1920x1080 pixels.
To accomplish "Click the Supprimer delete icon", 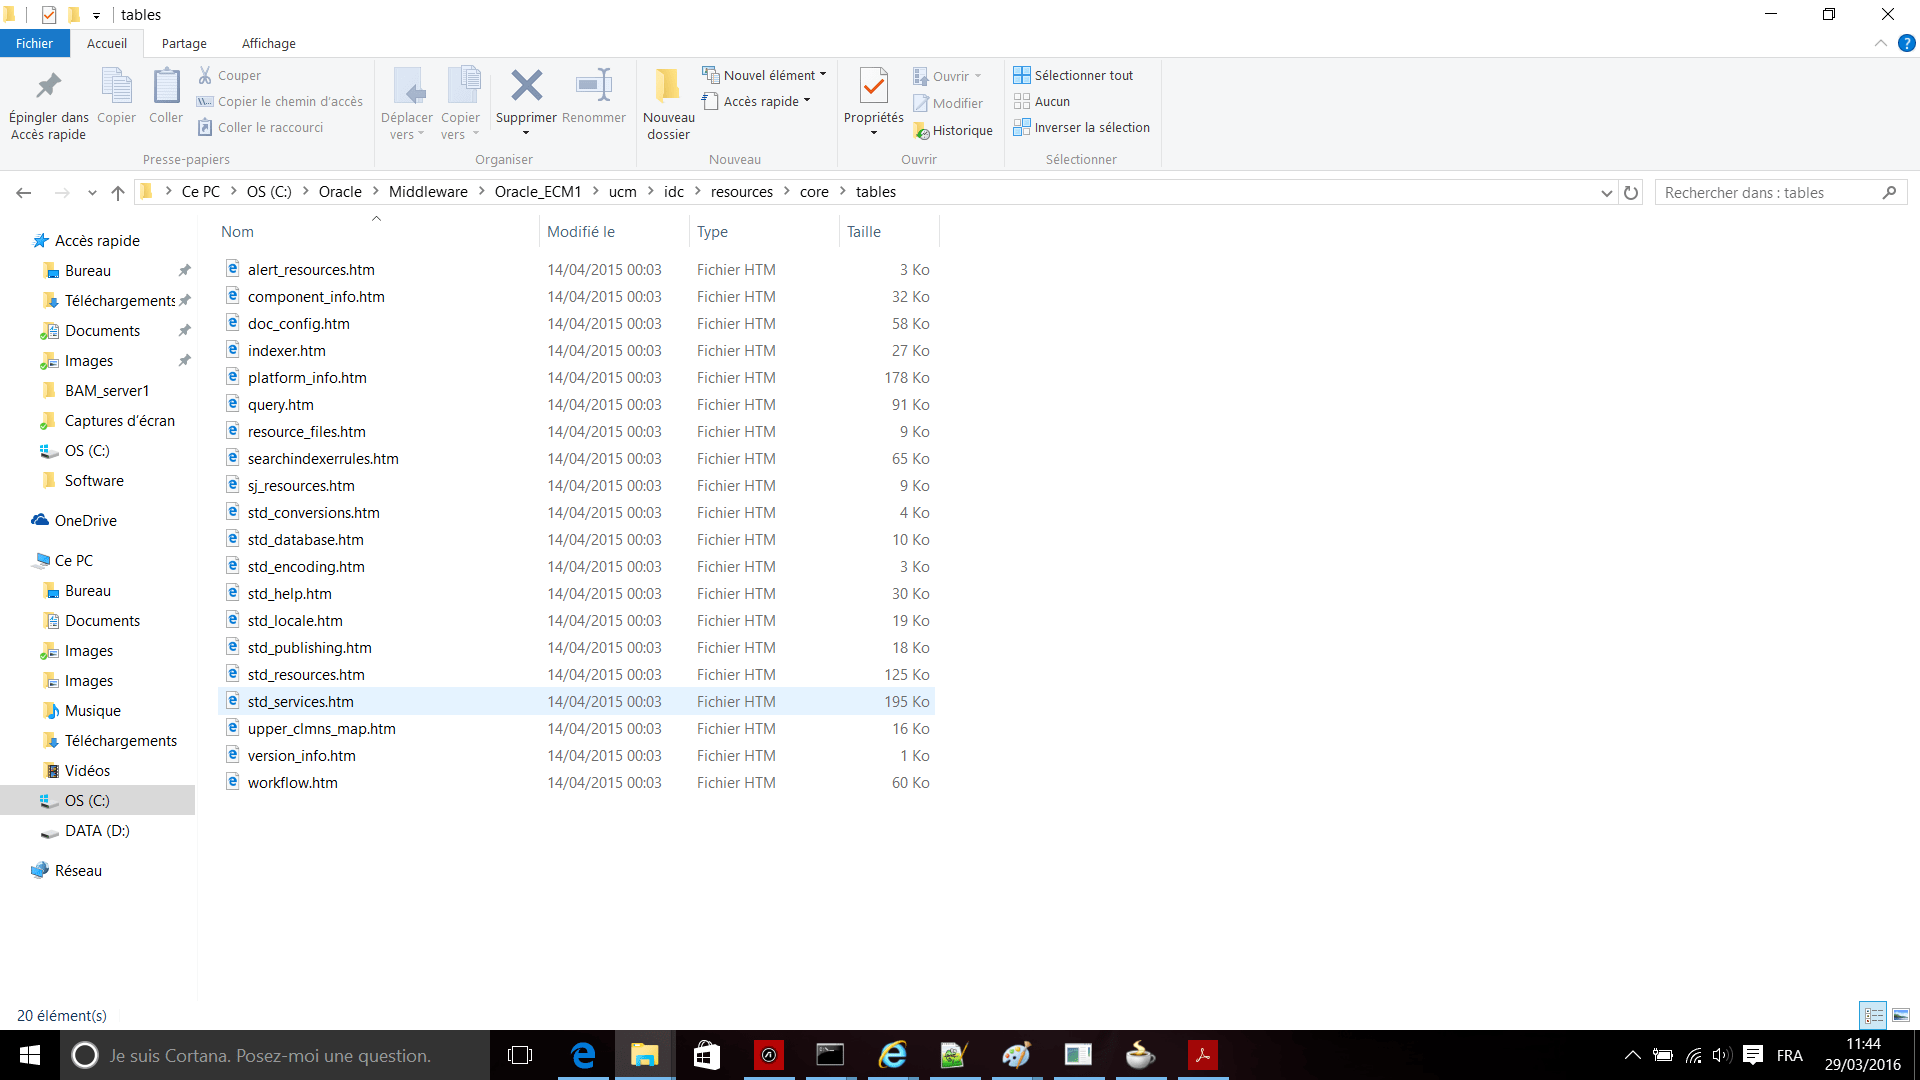I will [x=526, y=87].
